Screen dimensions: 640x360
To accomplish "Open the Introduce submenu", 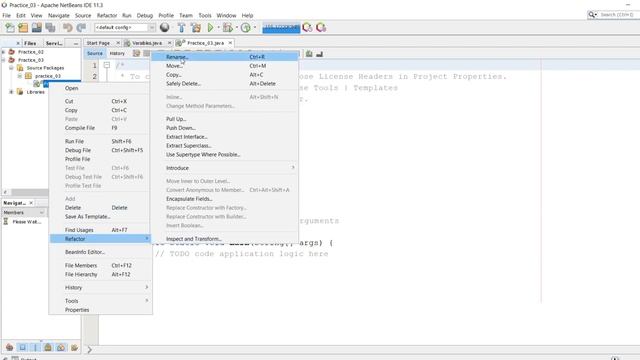I will (x=225, y=168).
